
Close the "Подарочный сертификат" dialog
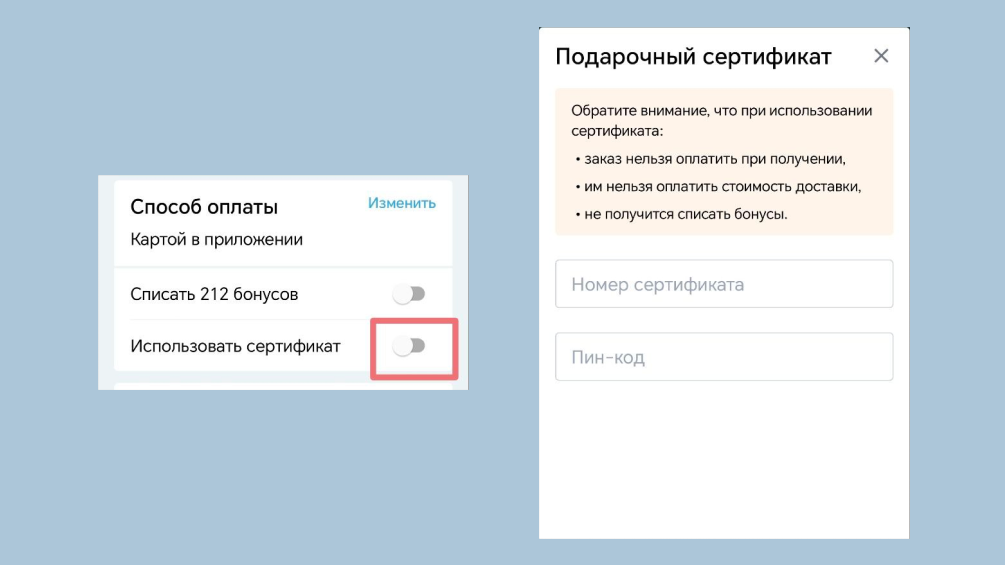[880, 56]
